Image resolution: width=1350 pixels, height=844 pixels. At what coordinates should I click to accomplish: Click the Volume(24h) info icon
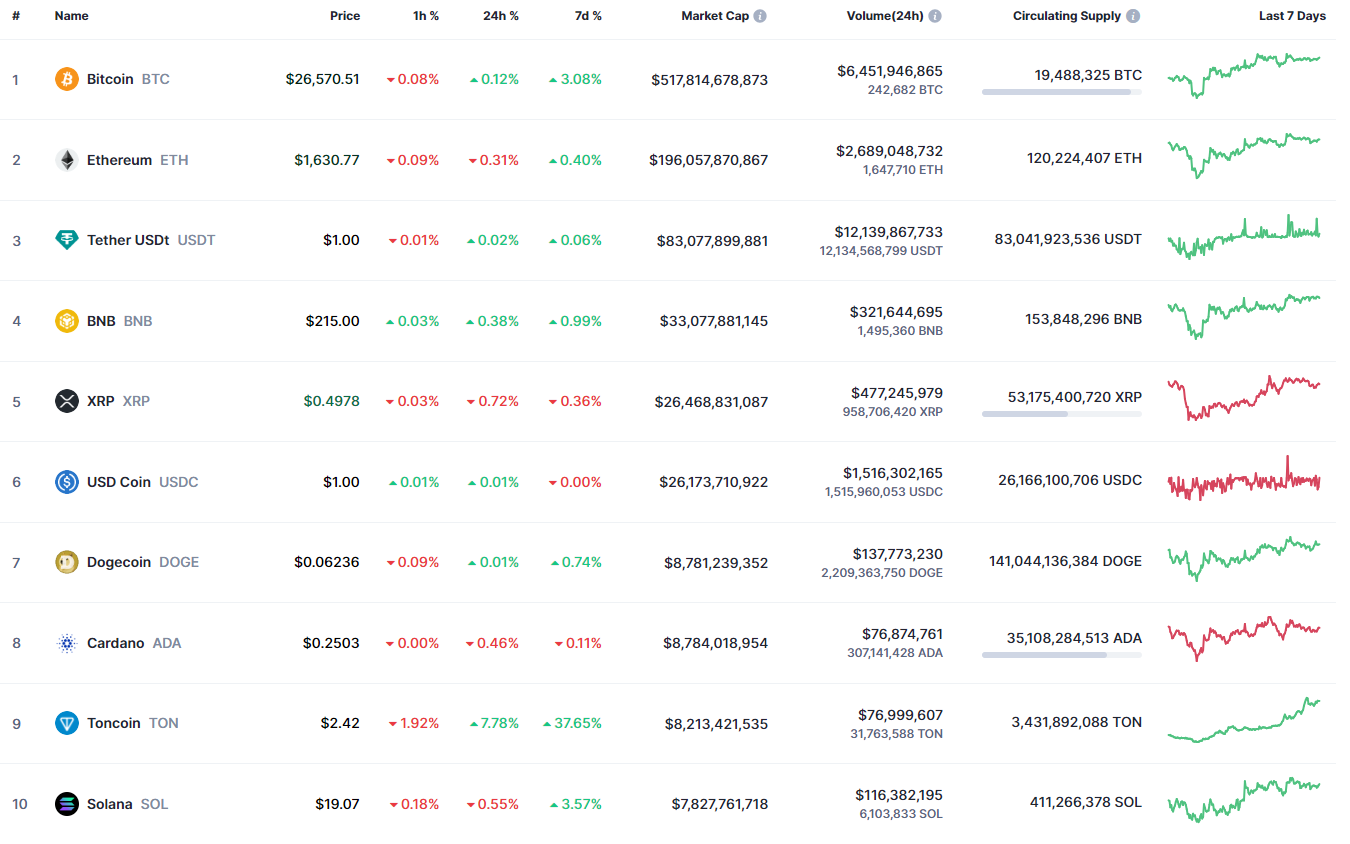pos(934,16)
